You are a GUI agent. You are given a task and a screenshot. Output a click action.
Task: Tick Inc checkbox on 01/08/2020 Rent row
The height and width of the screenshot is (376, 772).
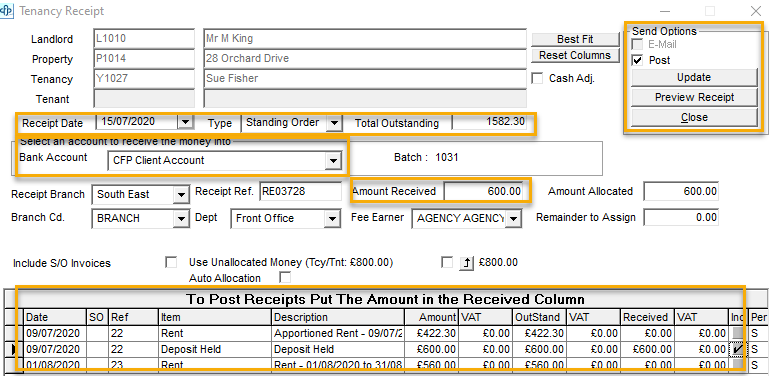tap(738, 365)
